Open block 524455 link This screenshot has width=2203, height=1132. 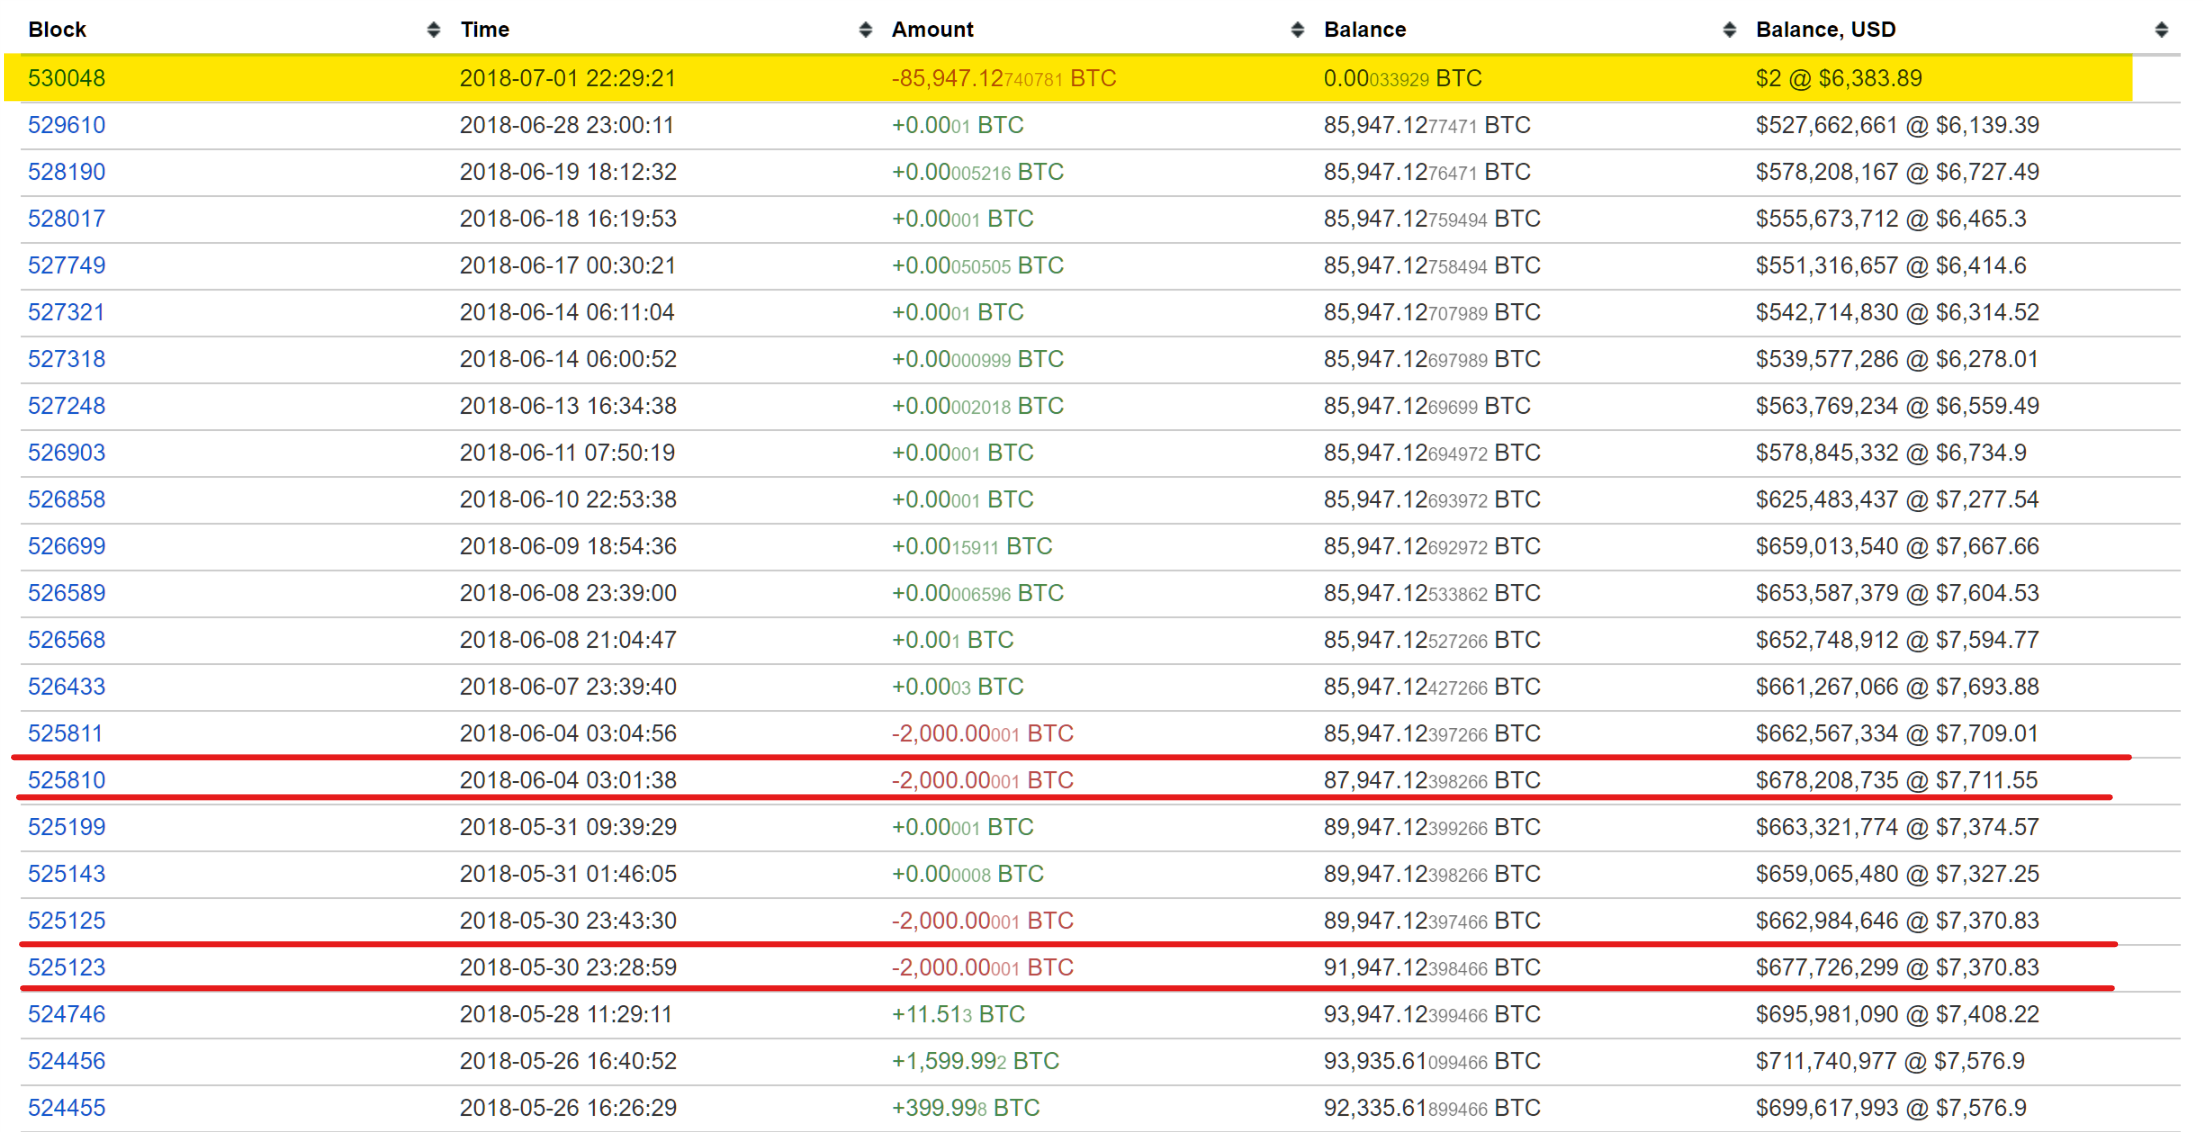66,1108
